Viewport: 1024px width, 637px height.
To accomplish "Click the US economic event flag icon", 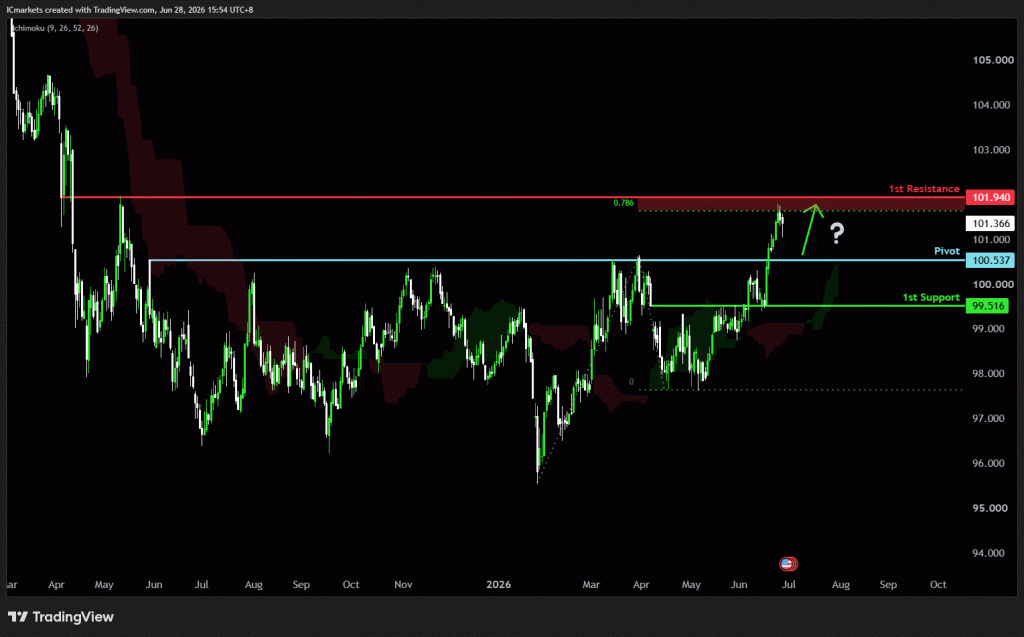I will pyautogui.click(x=788, y=563).
